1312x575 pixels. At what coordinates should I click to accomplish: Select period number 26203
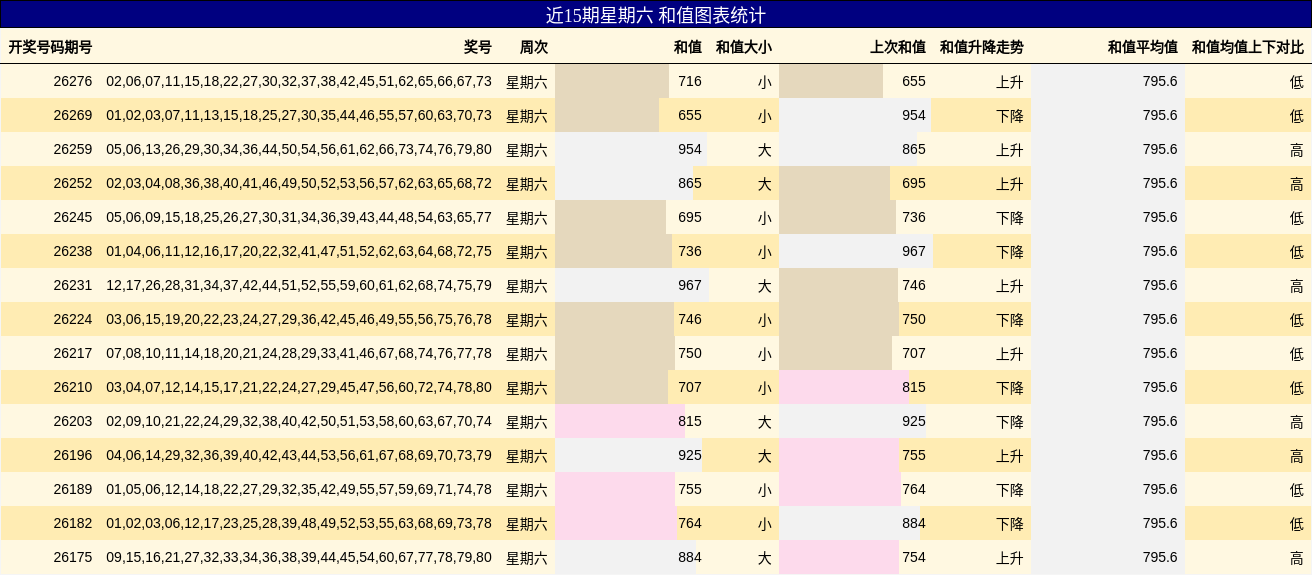coord(73,422)
